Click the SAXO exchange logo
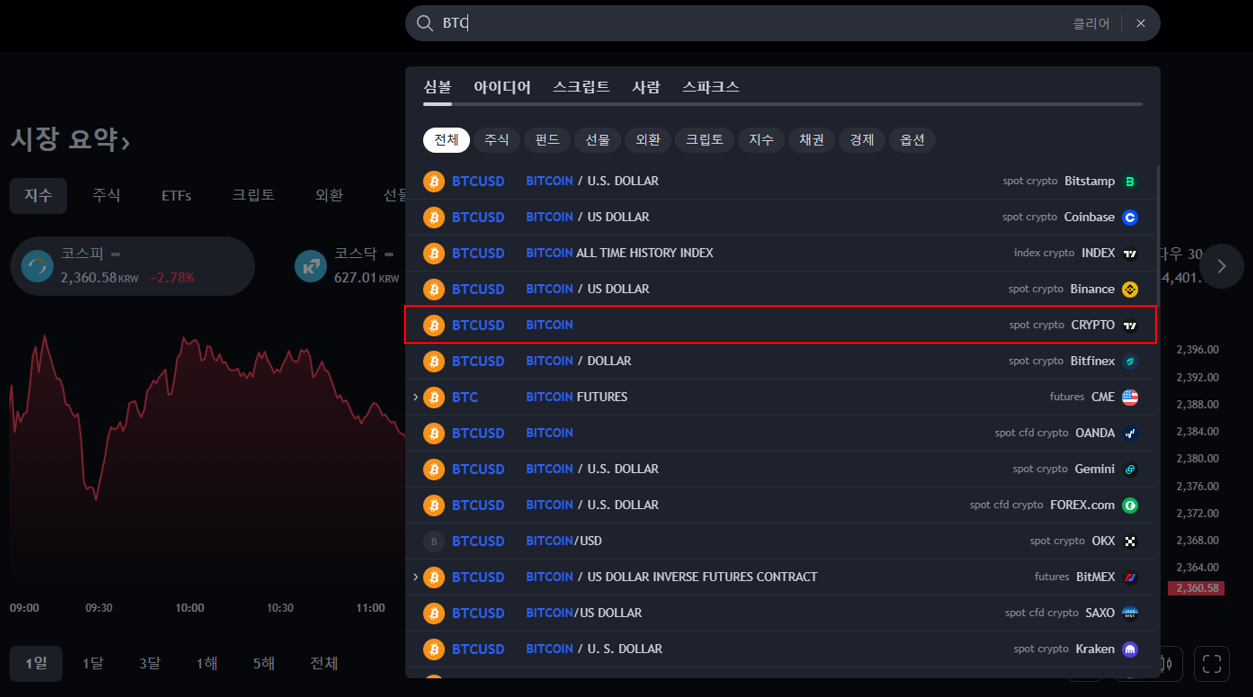Screen dimensions: 1253x697 tap(1130, 613)
